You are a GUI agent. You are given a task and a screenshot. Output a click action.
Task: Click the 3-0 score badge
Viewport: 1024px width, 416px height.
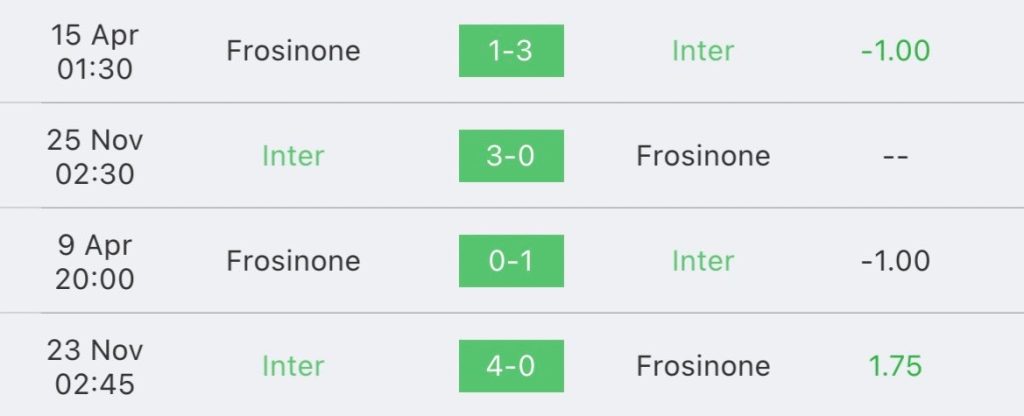point(511,156)
